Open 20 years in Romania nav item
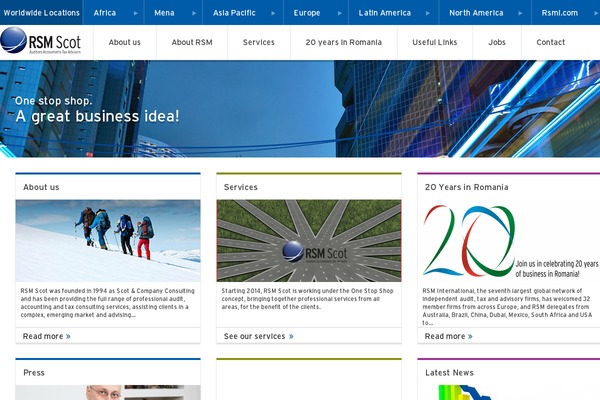Image resolution: width=600 pixels, height=400 pixels. pyautogui.click(x=344, y=42)
